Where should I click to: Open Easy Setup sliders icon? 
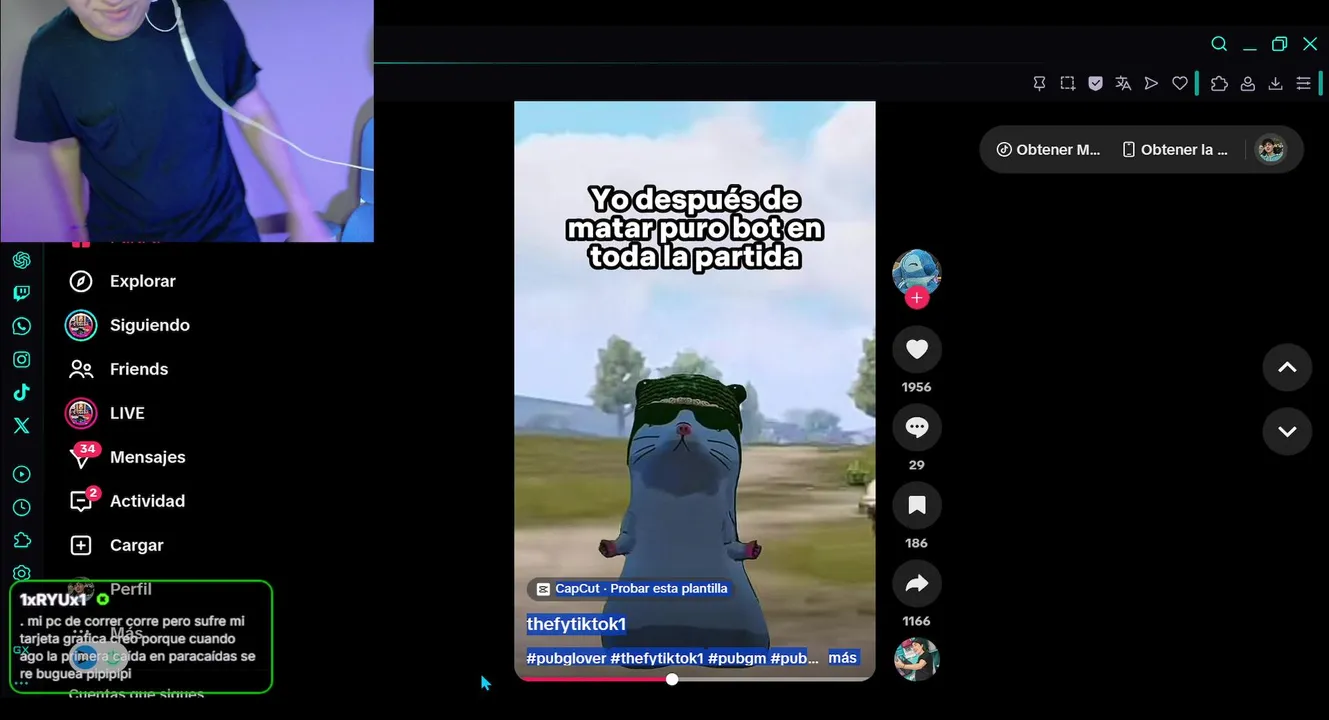coord(1303,84)
